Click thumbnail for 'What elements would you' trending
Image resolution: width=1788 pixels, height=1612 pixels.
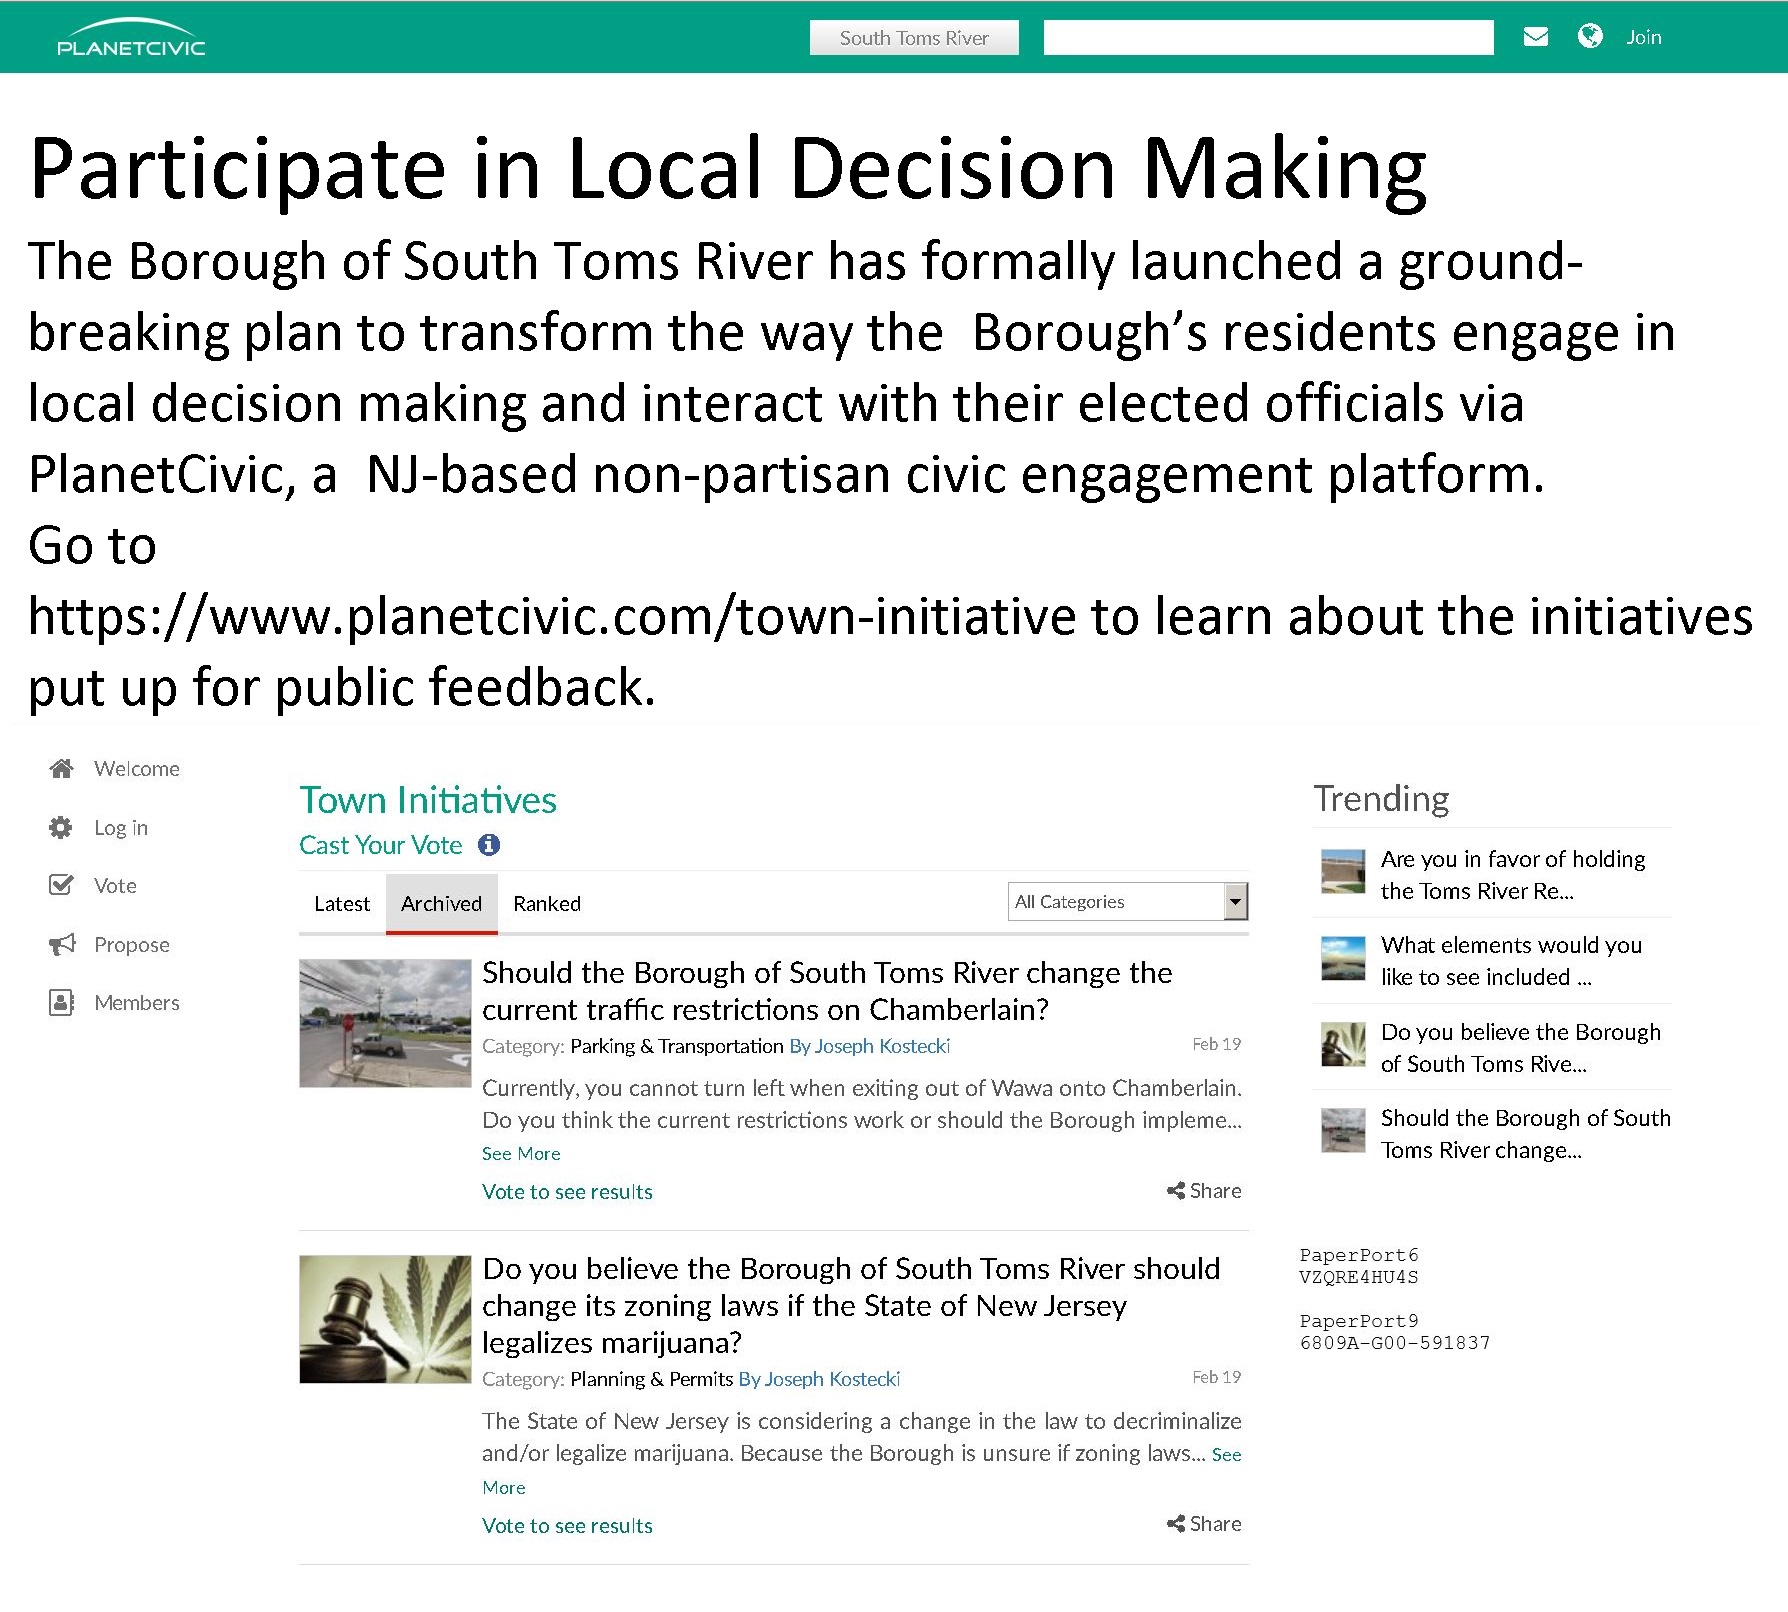point(1343,958)
